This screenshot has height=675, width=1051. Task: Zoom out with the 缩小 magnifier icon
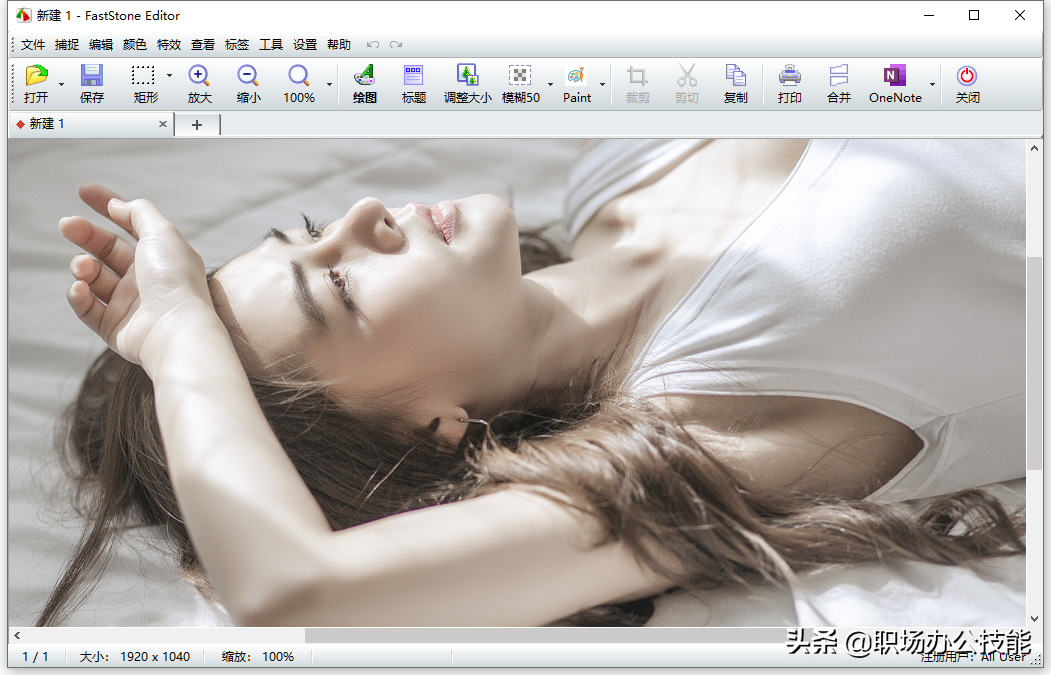[248, 77]
